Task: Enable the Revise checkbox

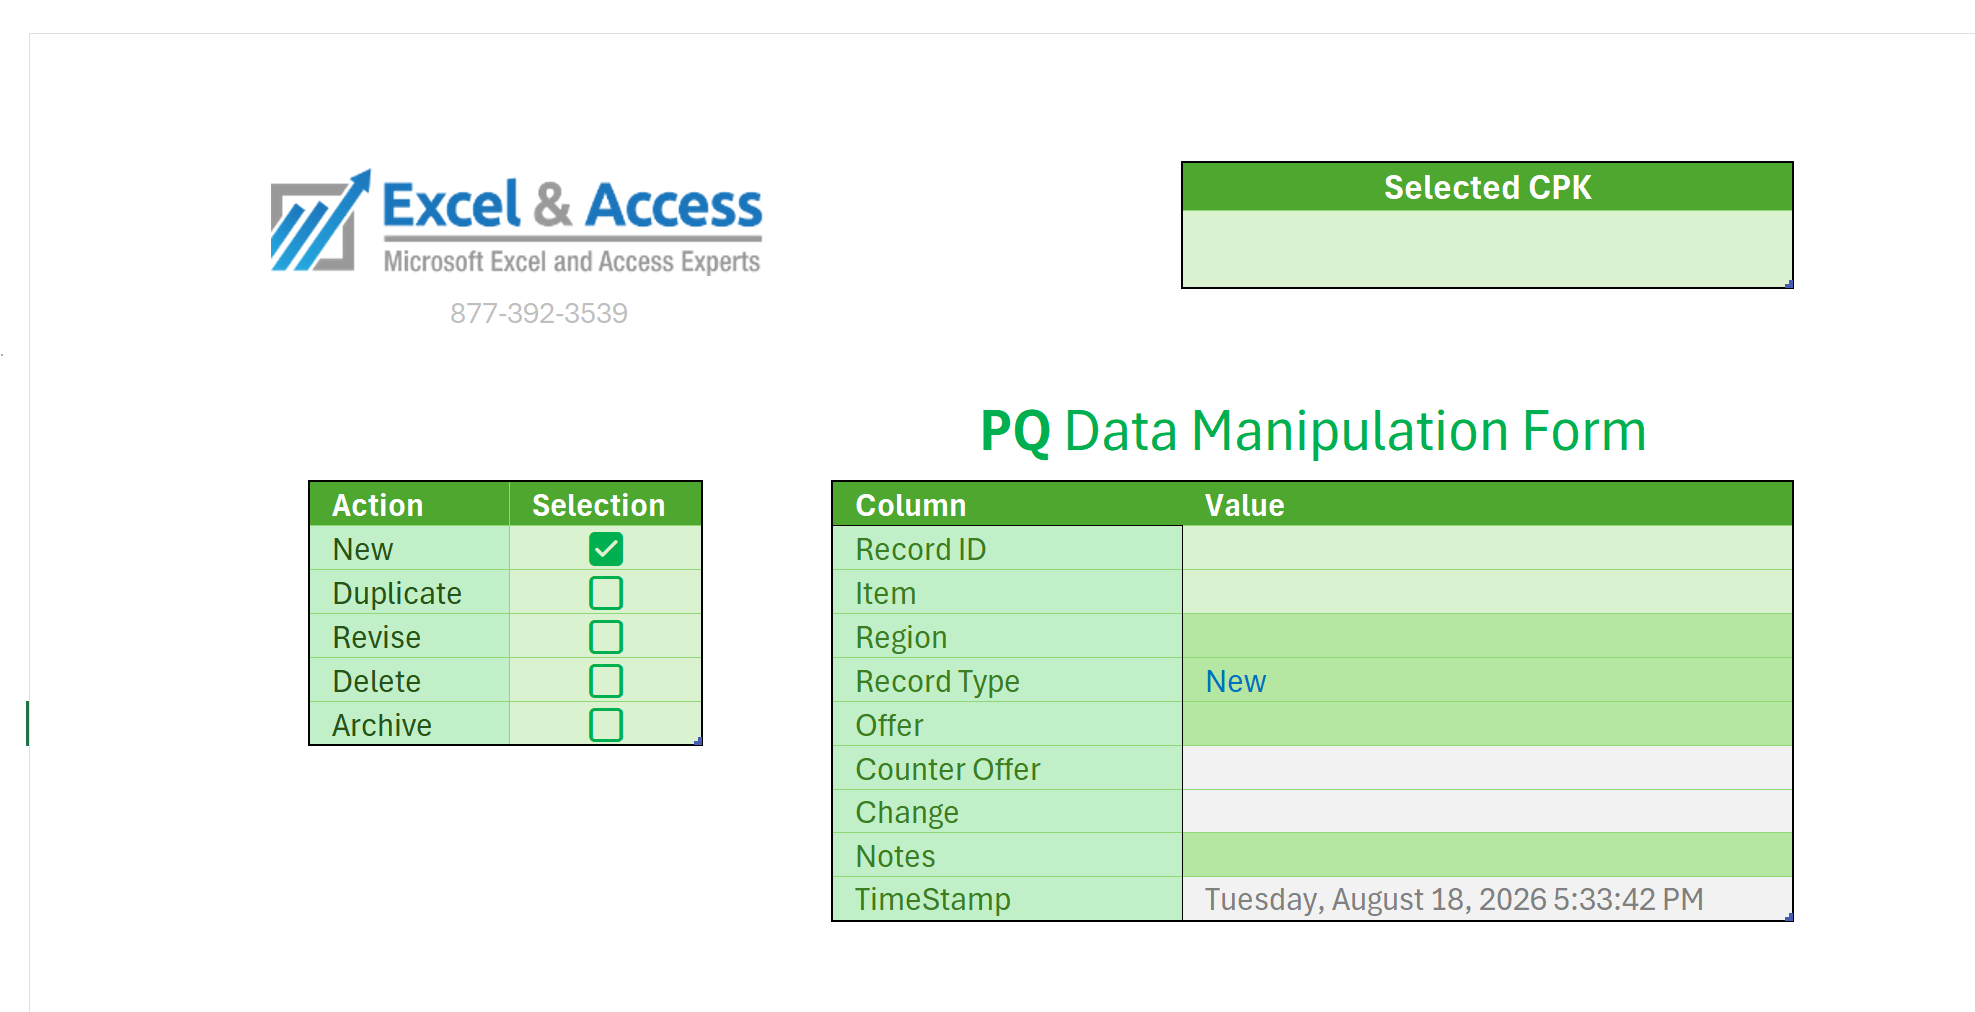Action: point(606,637)
